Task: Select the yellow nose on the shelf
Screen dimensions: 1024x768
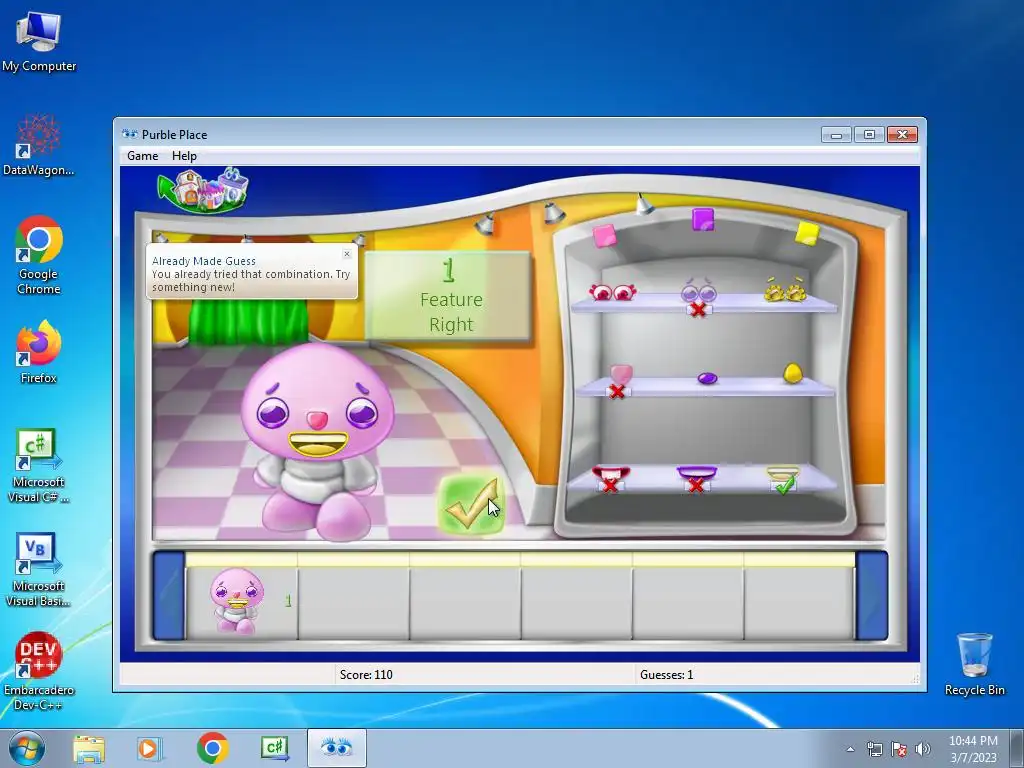Action: click(792, 374)
